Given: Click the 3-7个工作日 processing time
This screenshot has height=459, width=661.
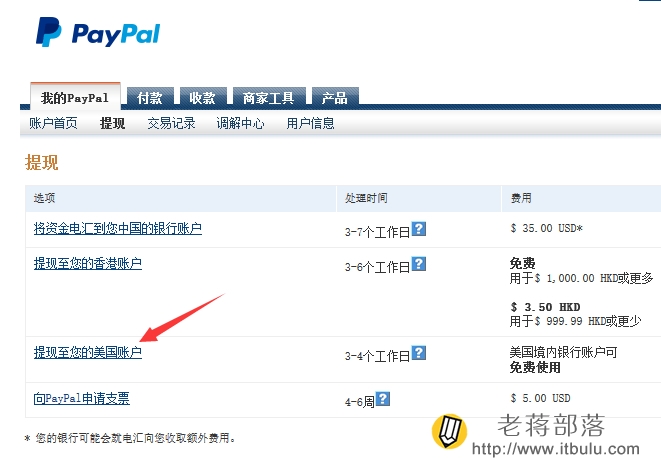Looking at the screenshot, I should [377, 232].
